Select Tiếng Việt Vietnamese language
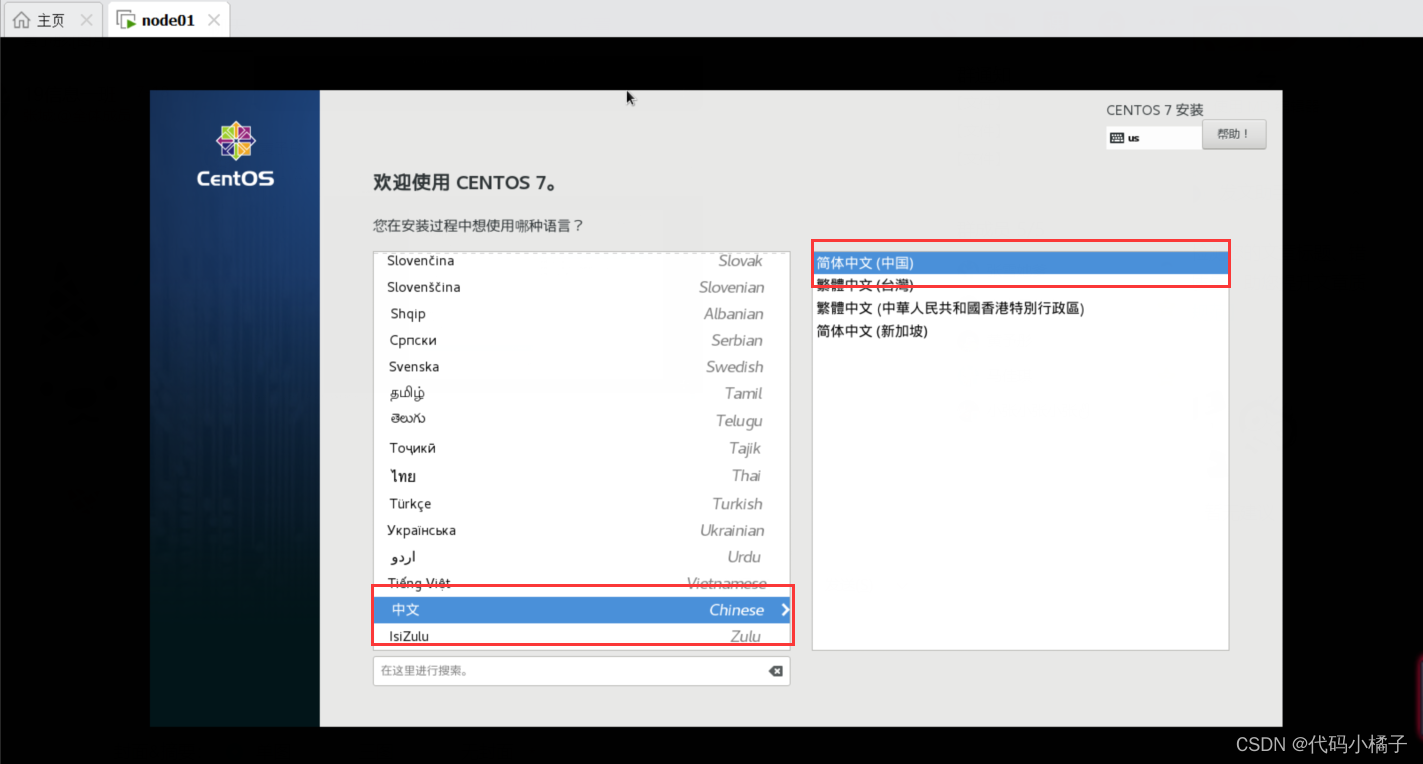1423x764 pixels. click(x=581, y=583)
